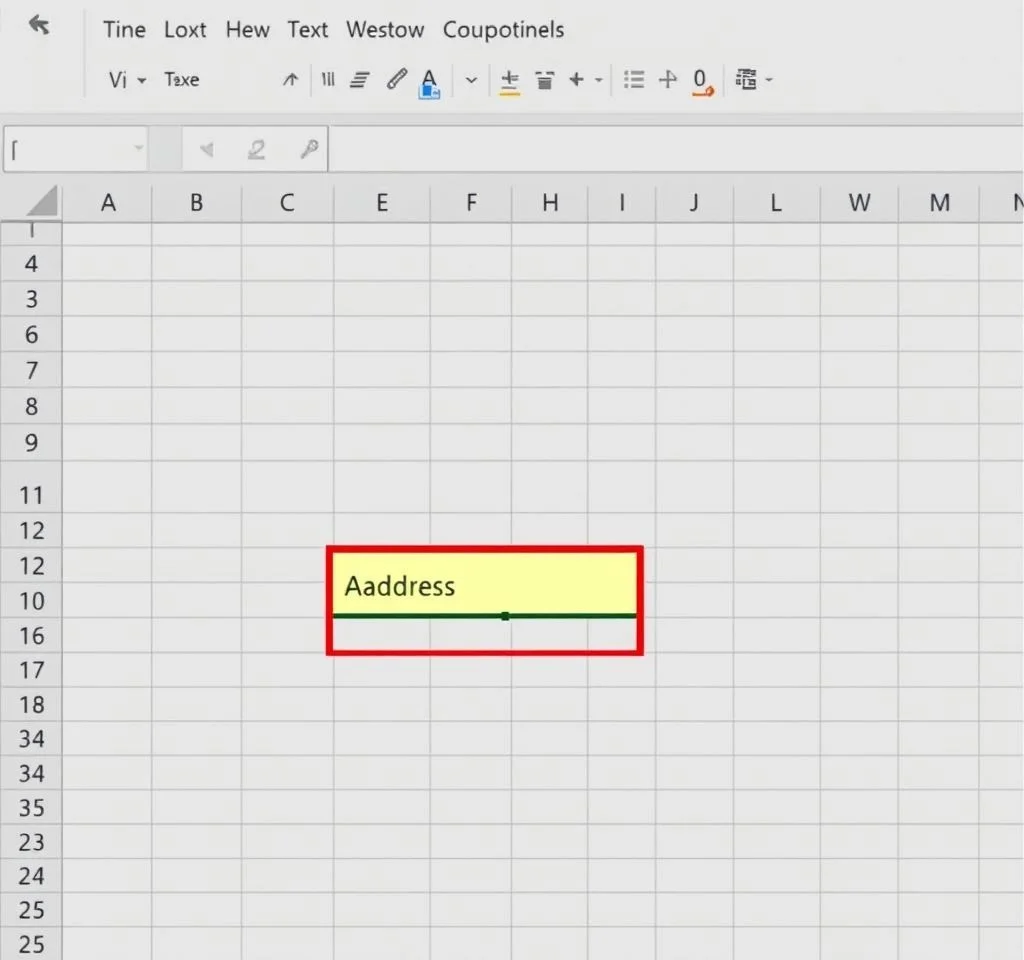This screenshot has height=960, width=1024.
Task: Select column J header
Action: (x=694, y=203)
